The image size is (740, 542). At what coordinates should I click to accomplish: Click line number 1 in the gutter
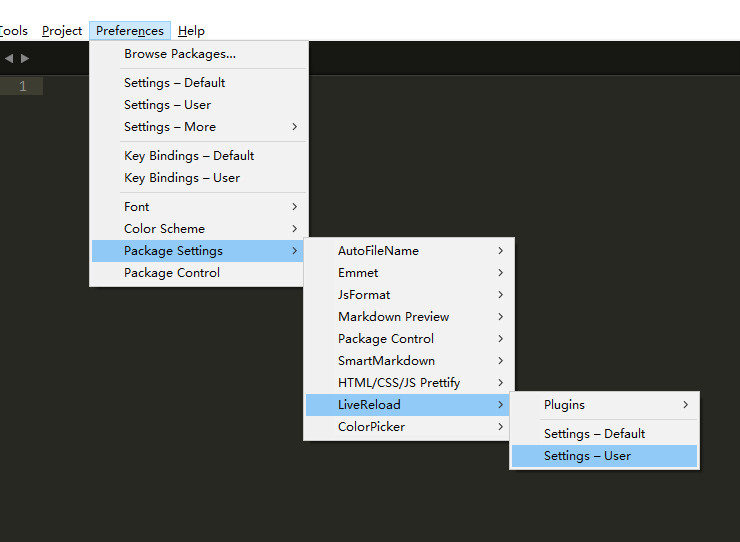point(23,86)
